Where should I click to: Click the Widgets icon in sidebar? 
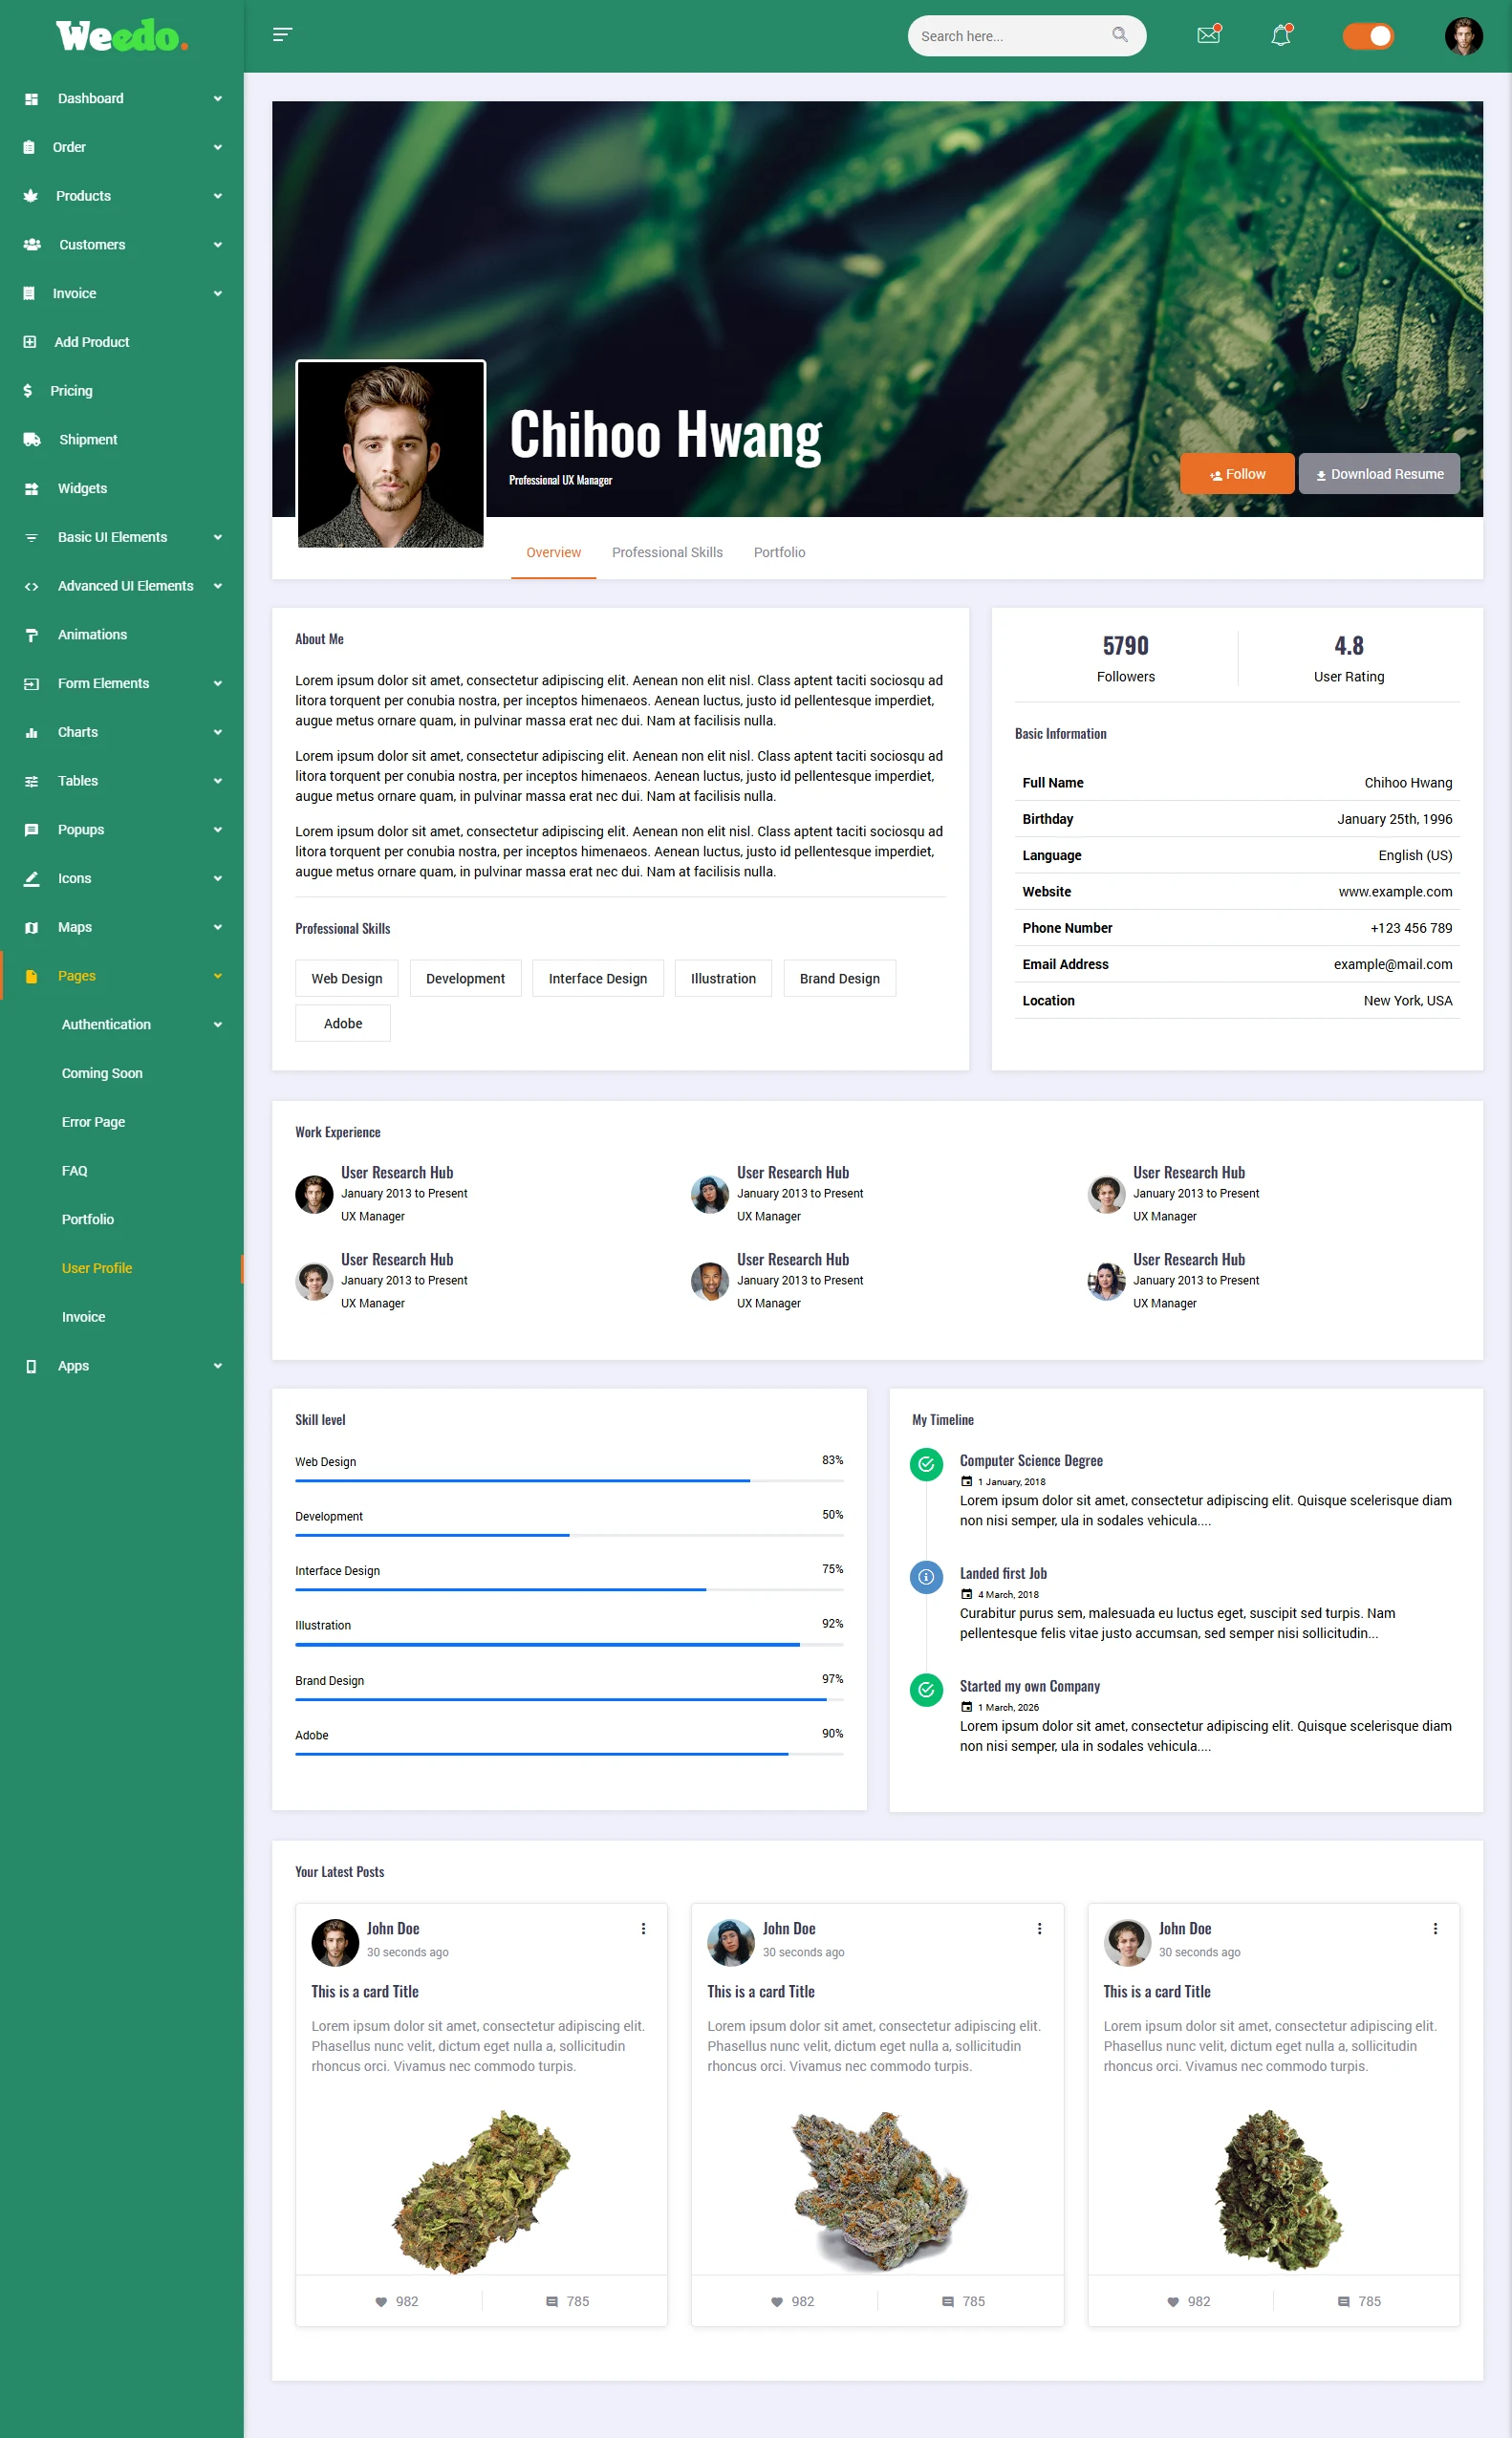pos(31,489)
